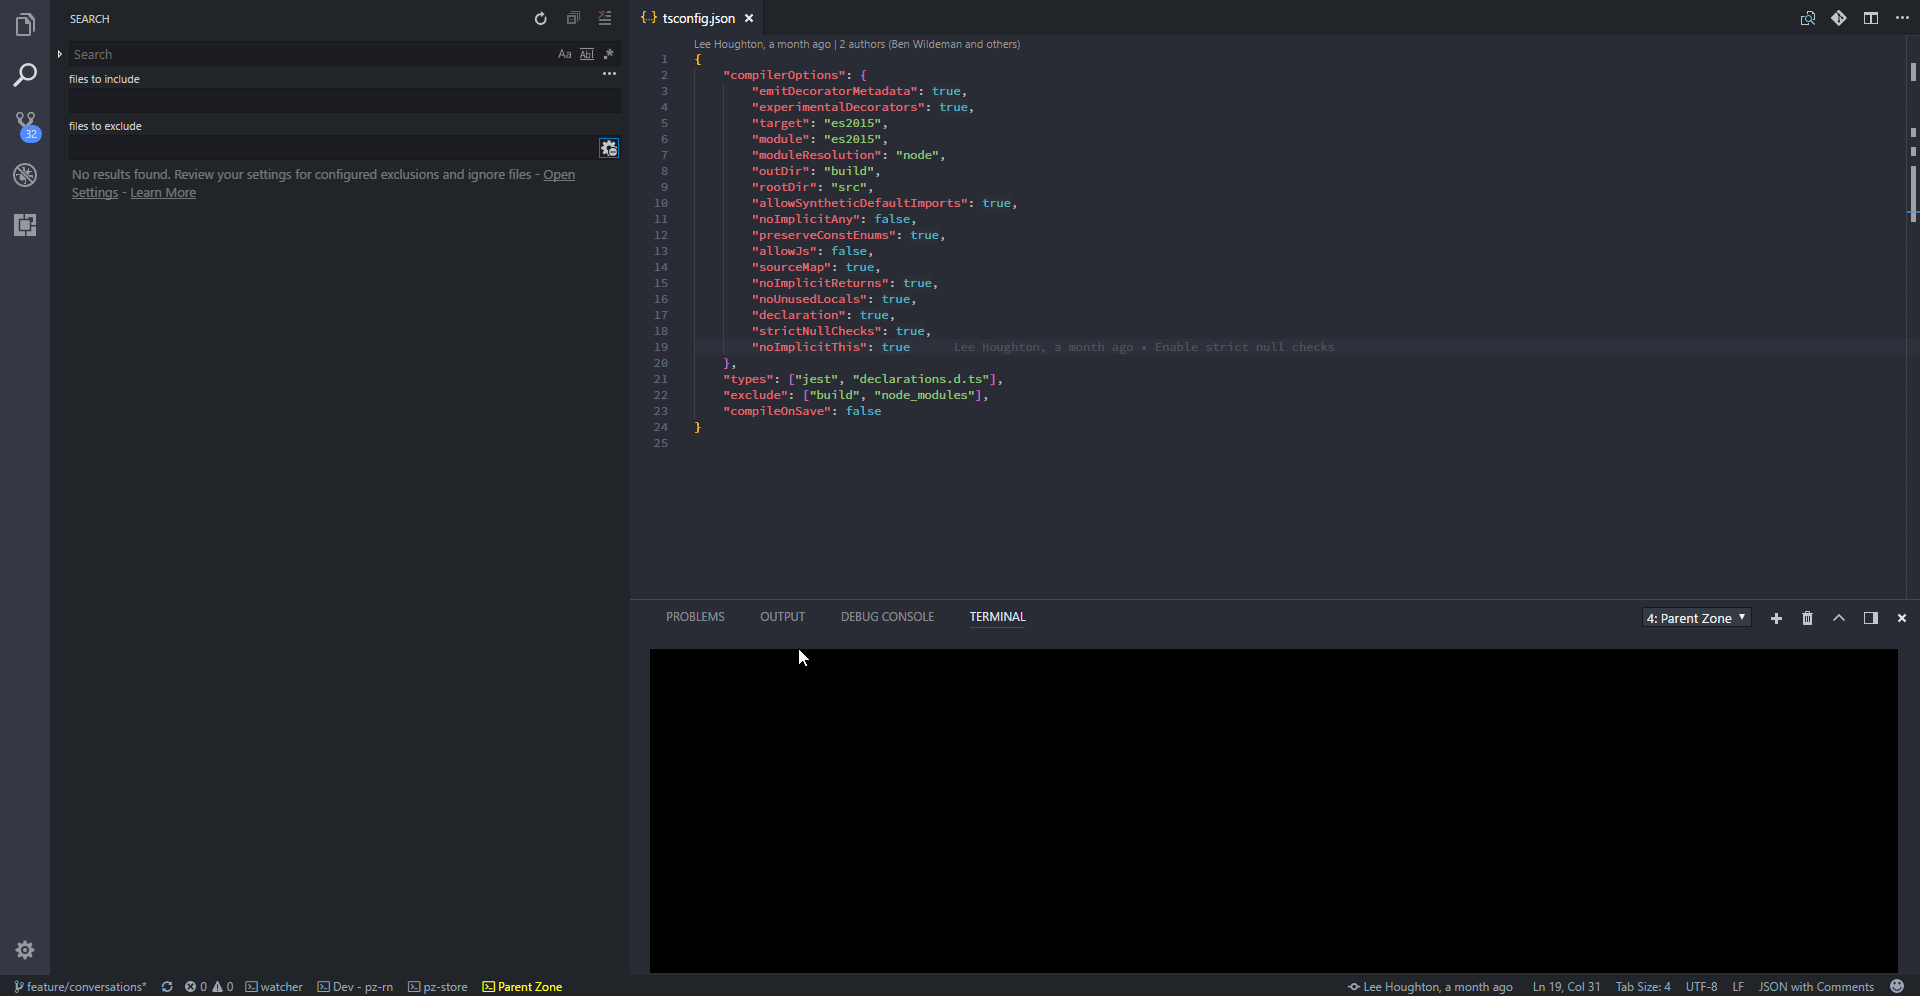The image size is (1920, 996).
Task: Click the Learn More link
Action: pyautogui.click(x=162, y=192)
